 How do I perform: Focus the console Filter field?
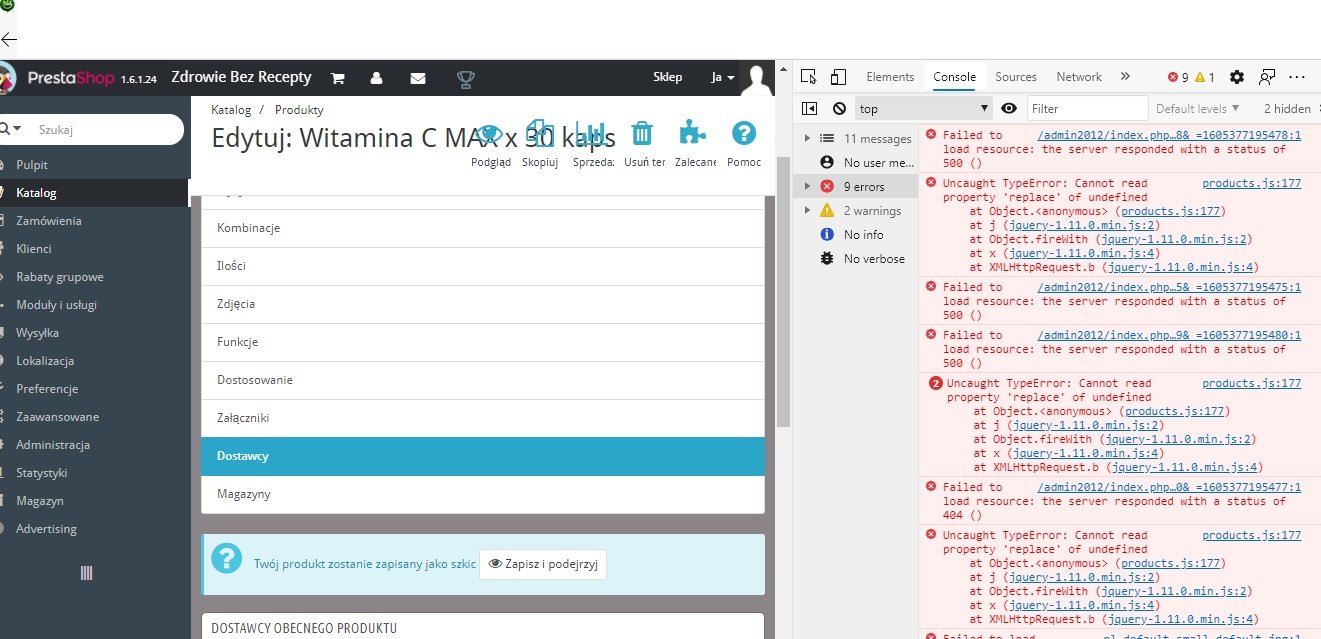pyautogui.click(x=1087, y=109)
